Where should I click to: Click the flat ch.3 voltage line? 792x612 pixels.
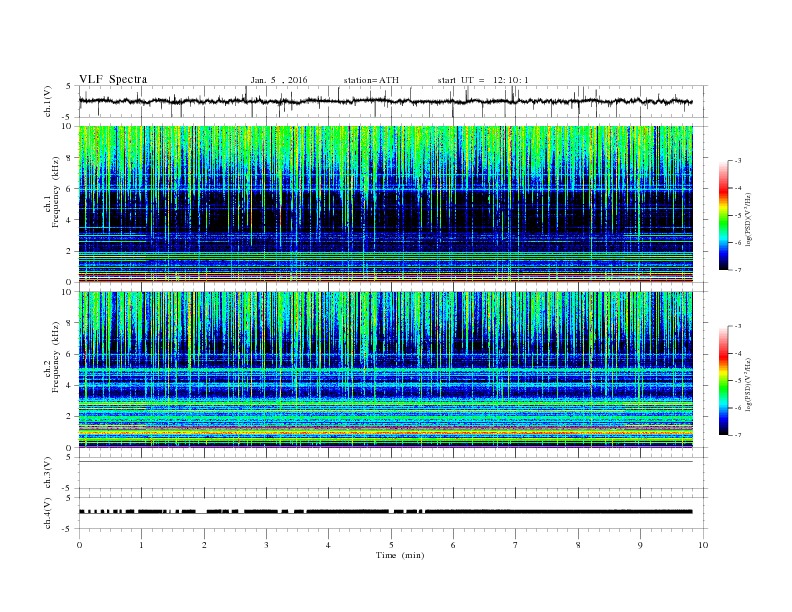pos(385,462)
